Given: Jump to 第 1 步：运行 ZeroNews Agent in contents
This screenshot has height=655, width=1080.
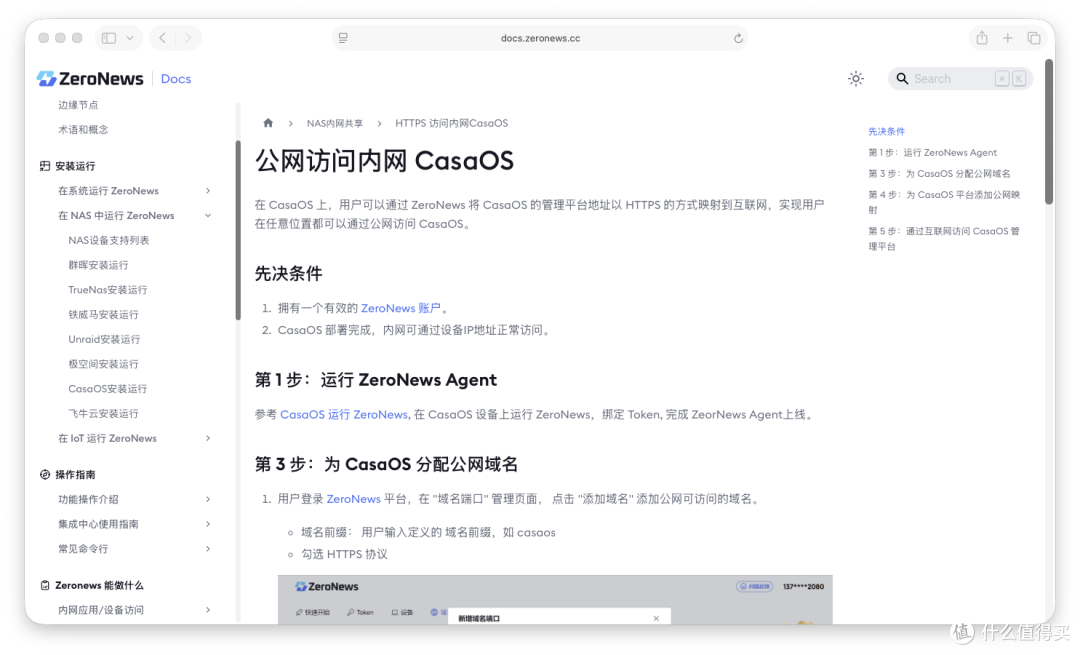Looking at the screenshot, I should point(933,152).
